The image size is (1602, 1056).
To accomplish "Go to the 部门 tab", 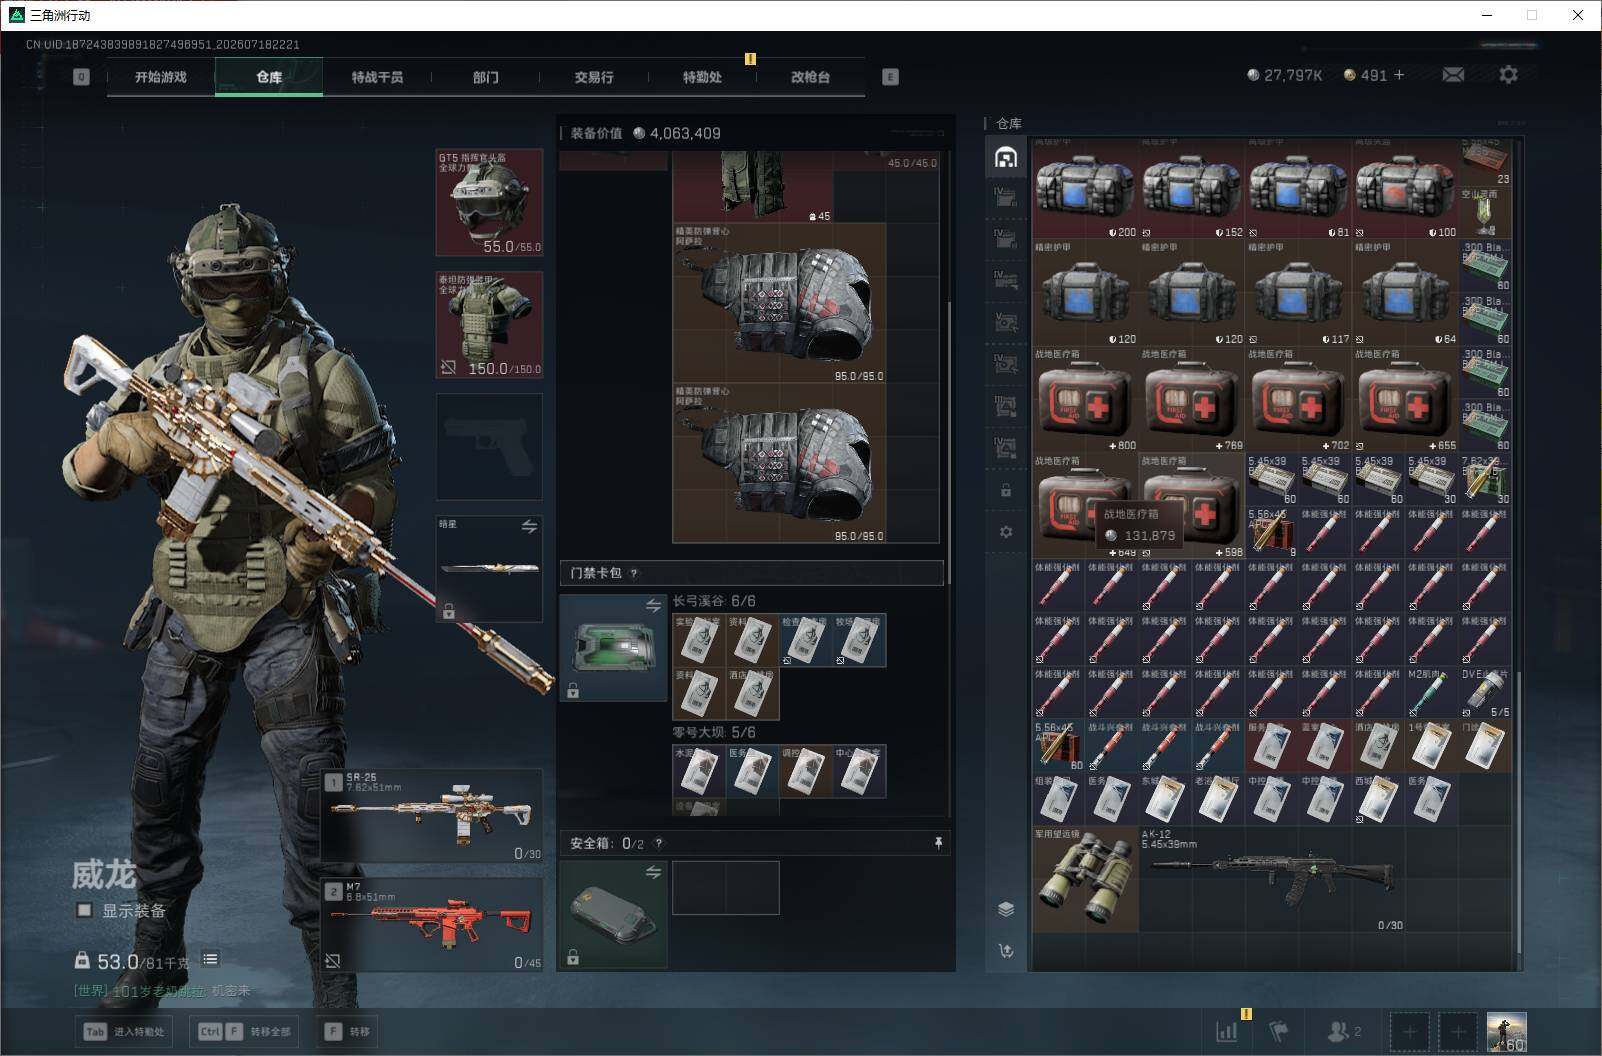I will pyautogui.click(x=486, y=77).
